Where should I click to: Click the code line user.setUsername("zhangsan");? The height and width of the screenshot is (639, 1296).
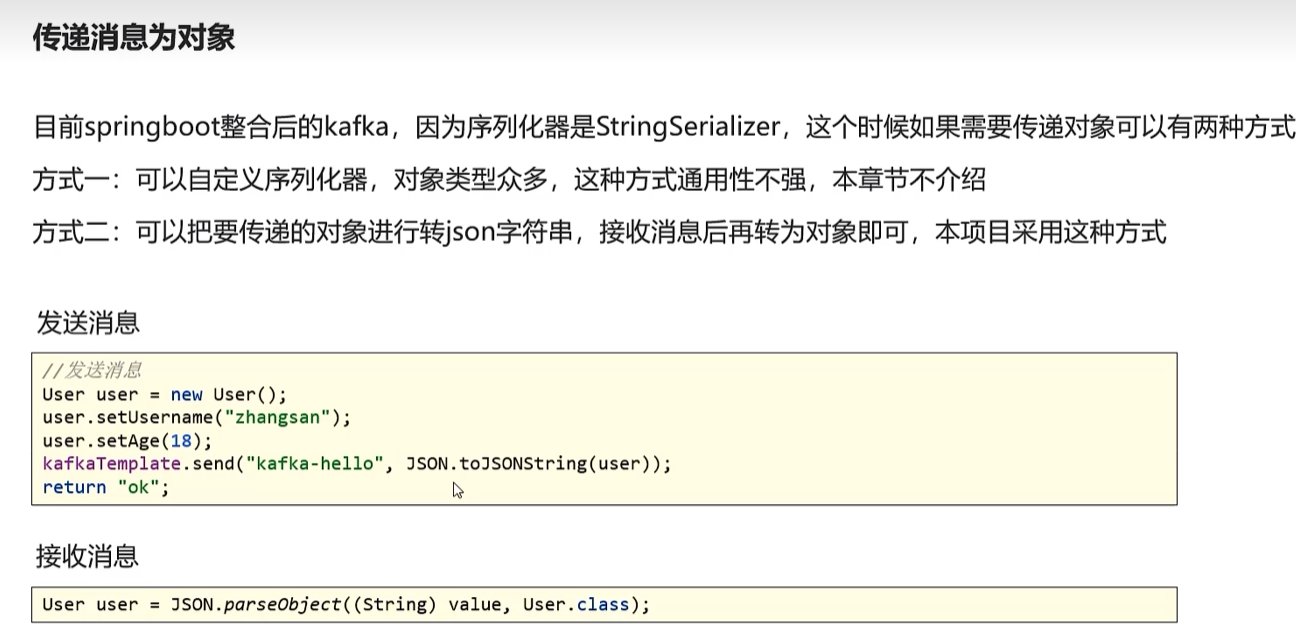197,417
